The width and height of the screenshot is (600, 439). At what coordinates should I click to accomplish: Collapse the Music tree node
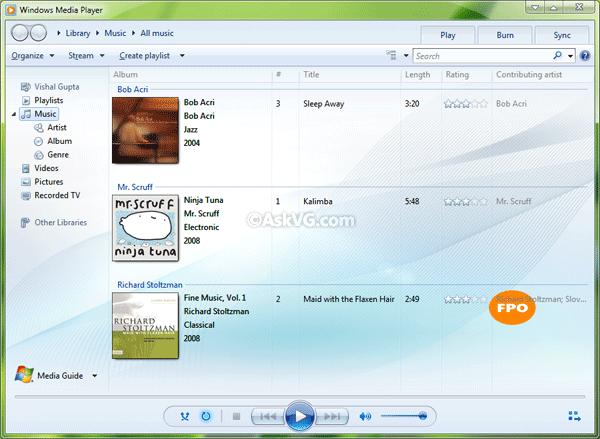(x=14, y=114)
